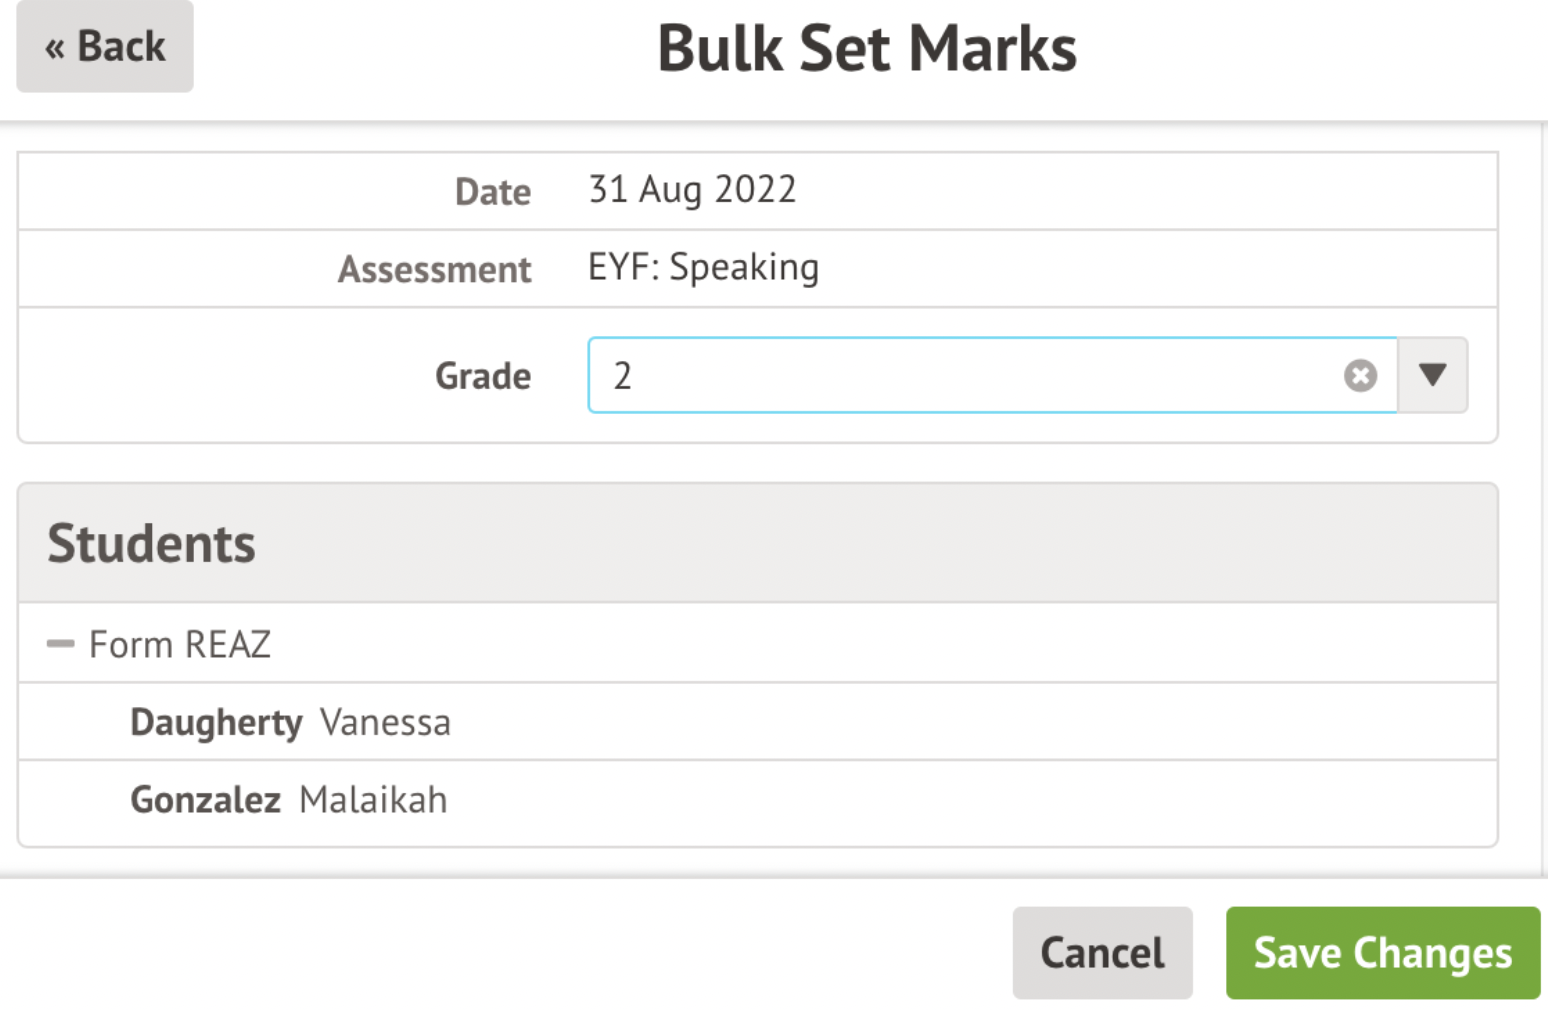Click the EYF: Speaking assessment value
1548x1010 pixels.
(x=703, y=268)
